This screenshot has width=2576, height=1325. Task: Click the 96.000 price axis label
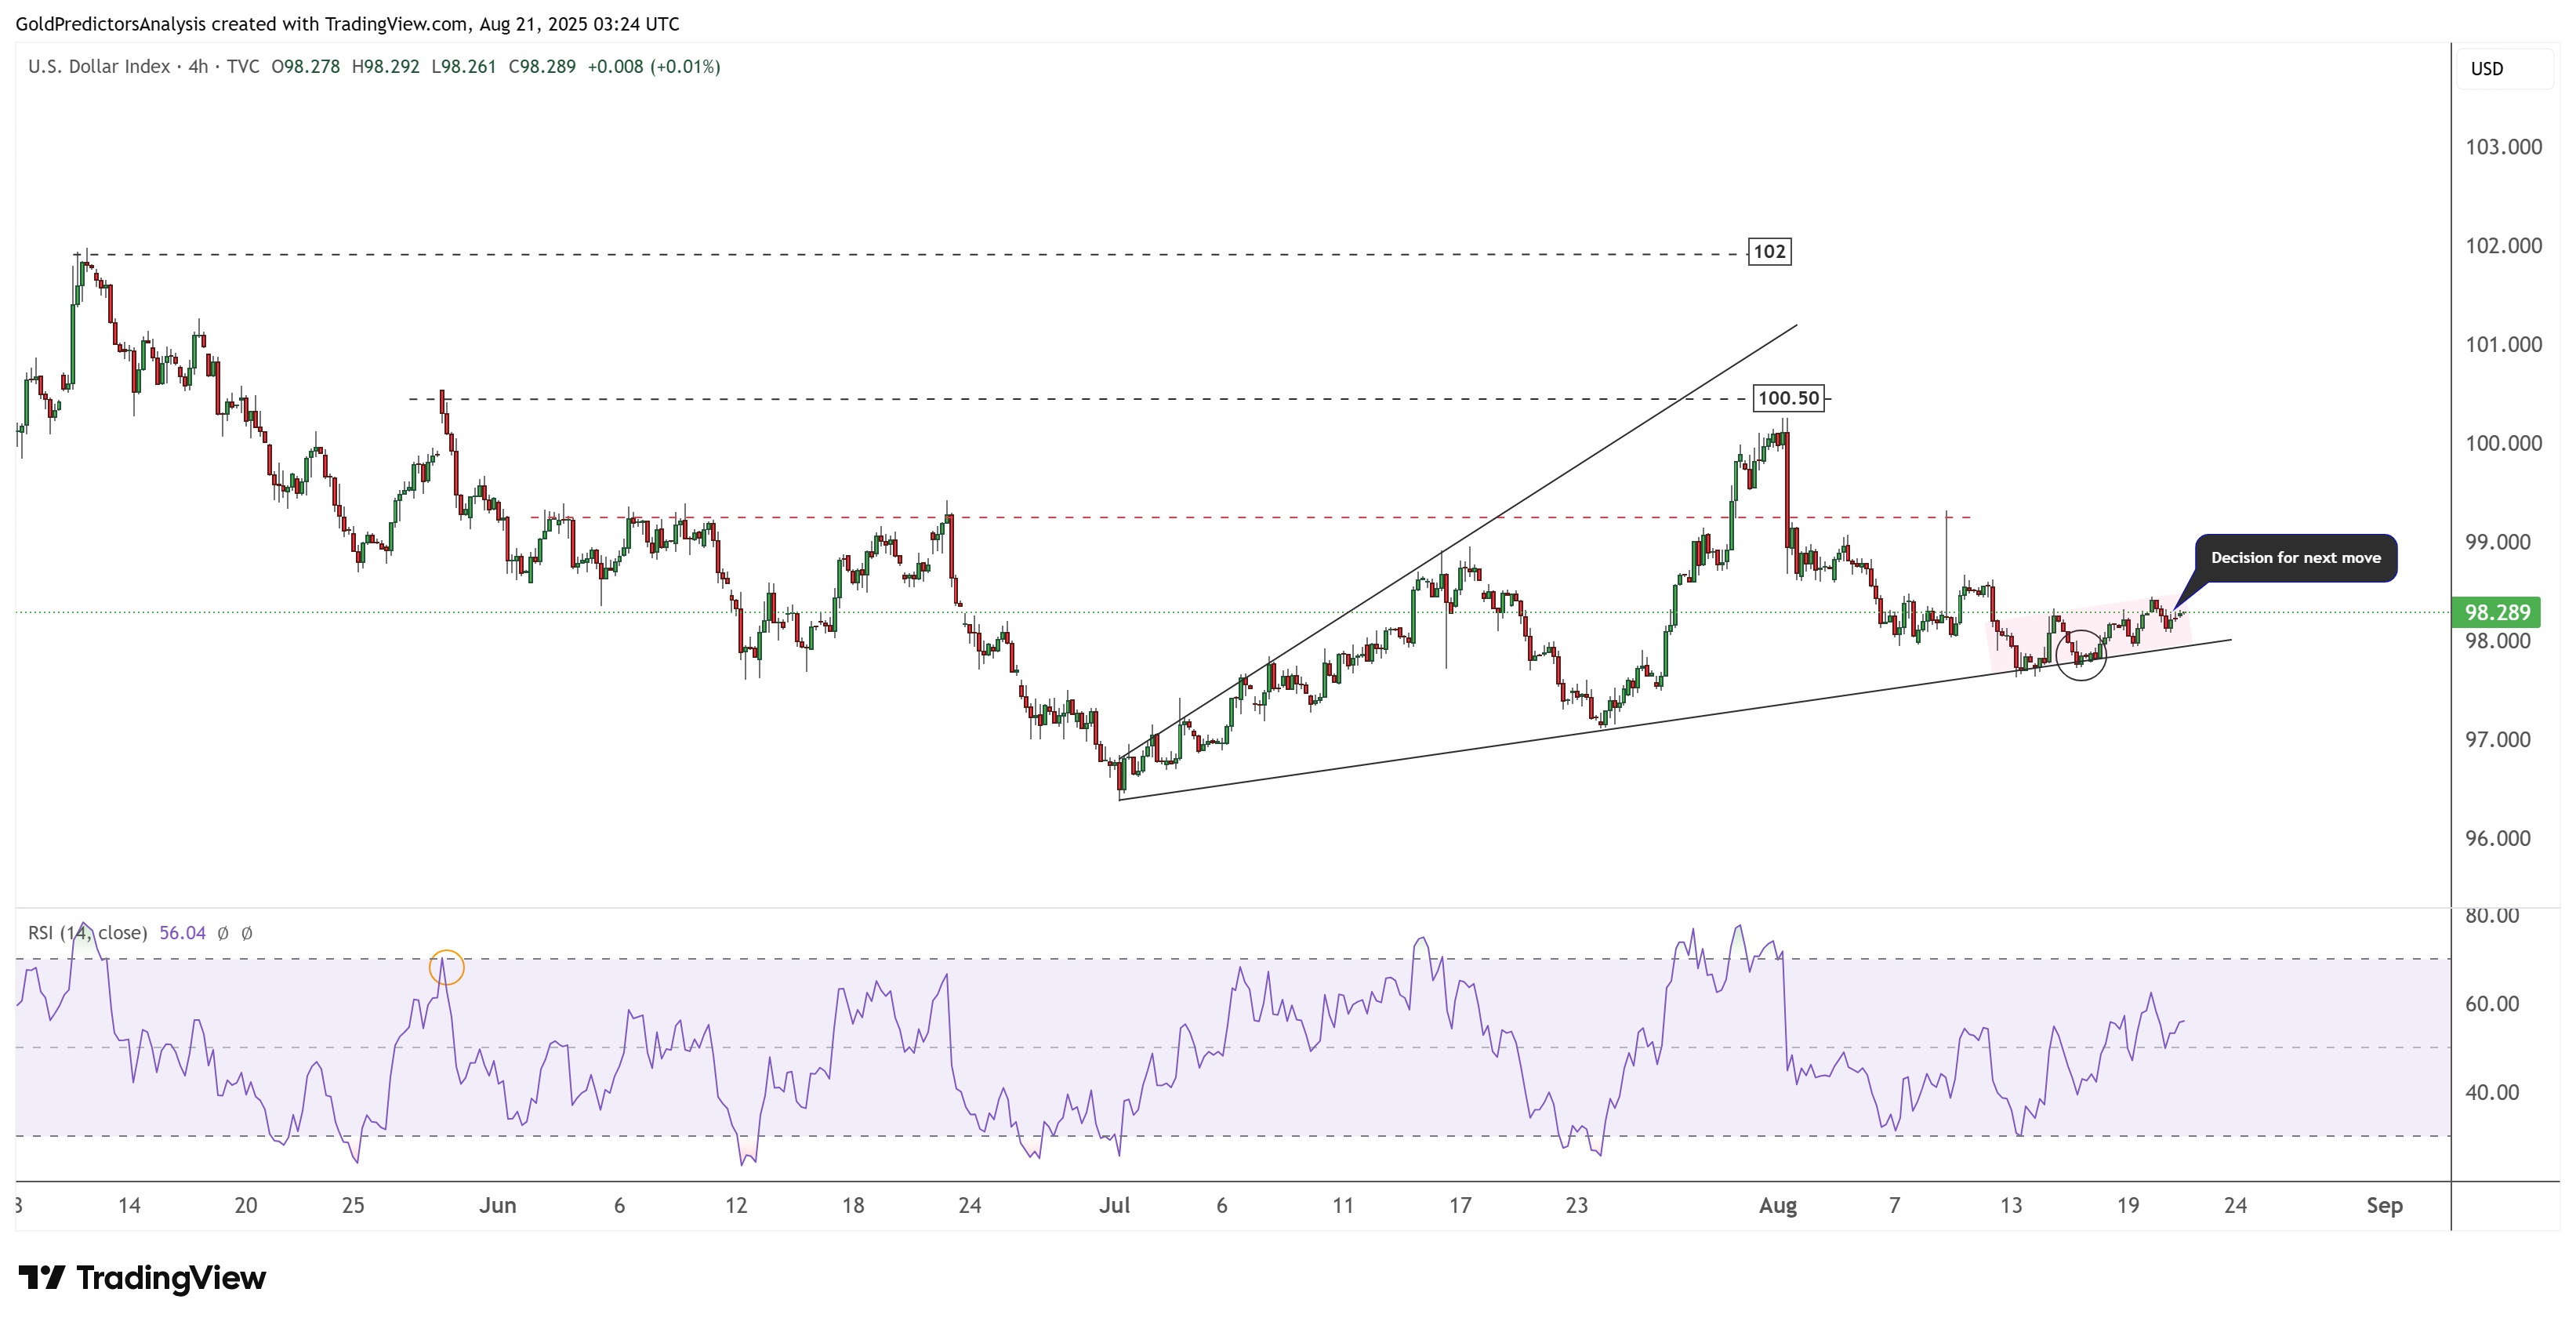[x=2497, y=839]
